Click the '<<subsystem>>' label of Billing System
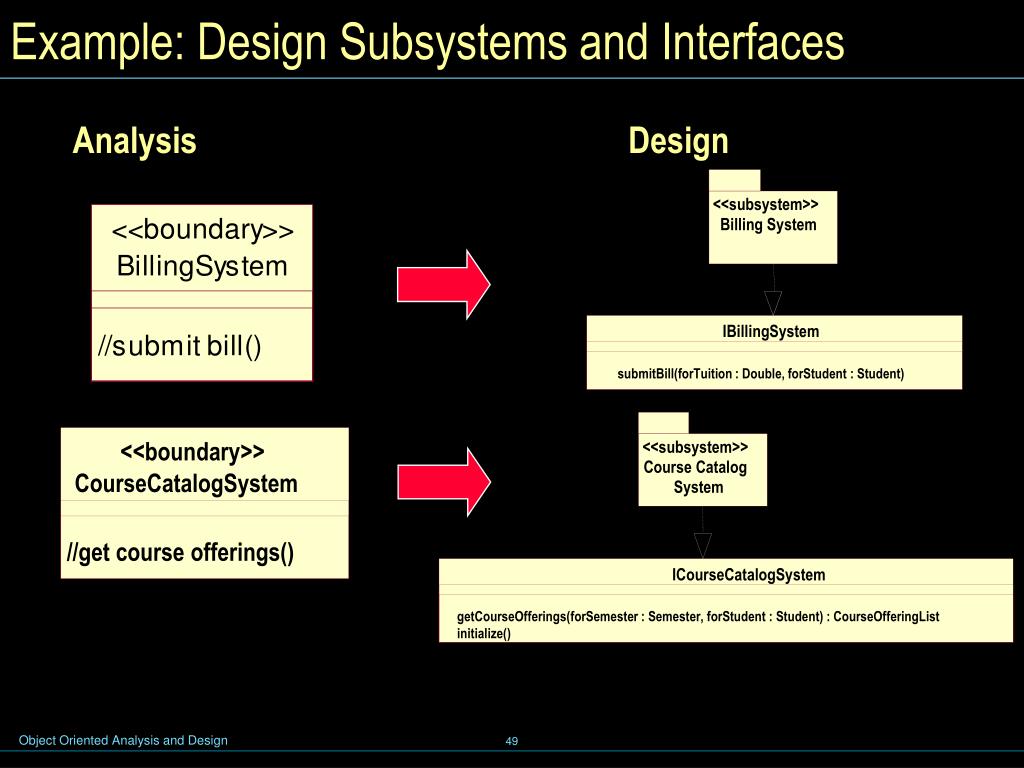The image size is (1024, 768). coord(765,204)
